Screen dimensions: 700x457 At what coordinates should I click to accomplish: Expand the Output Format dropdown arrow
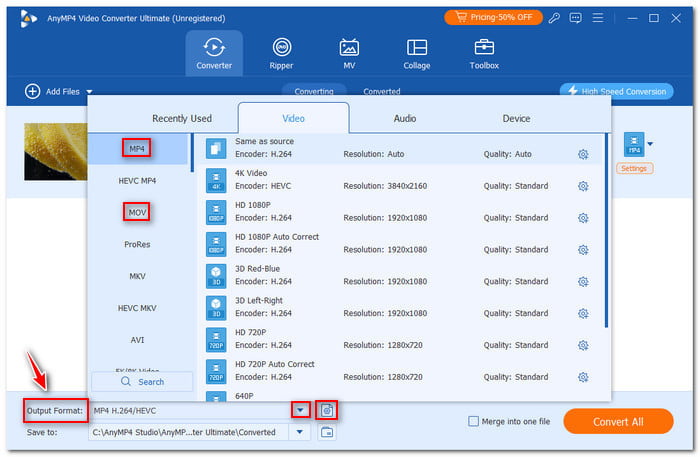(x=300, y=410)
